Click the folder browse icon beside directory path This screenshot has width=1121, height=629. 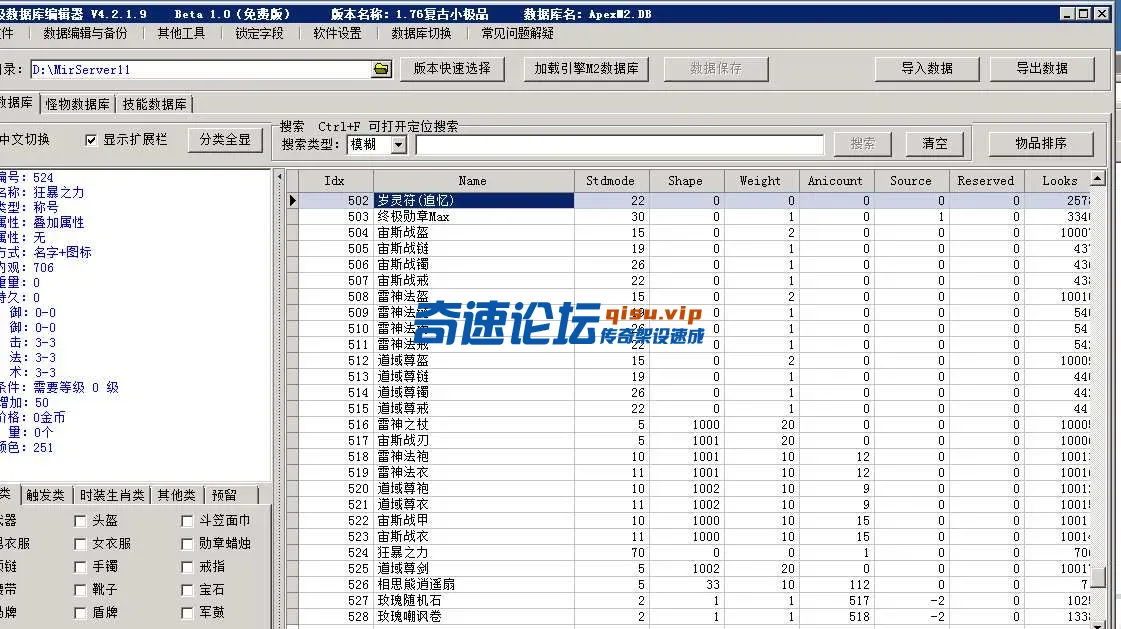point(381,69)
